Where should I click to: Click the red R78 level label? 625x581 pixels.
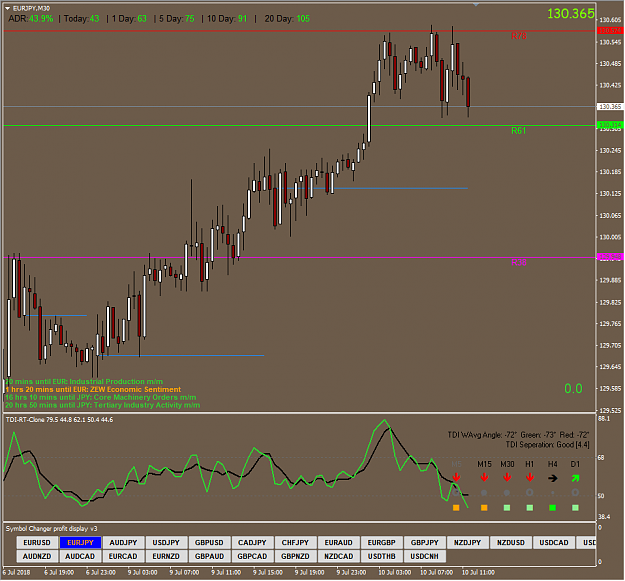click(x=519, y=36)
